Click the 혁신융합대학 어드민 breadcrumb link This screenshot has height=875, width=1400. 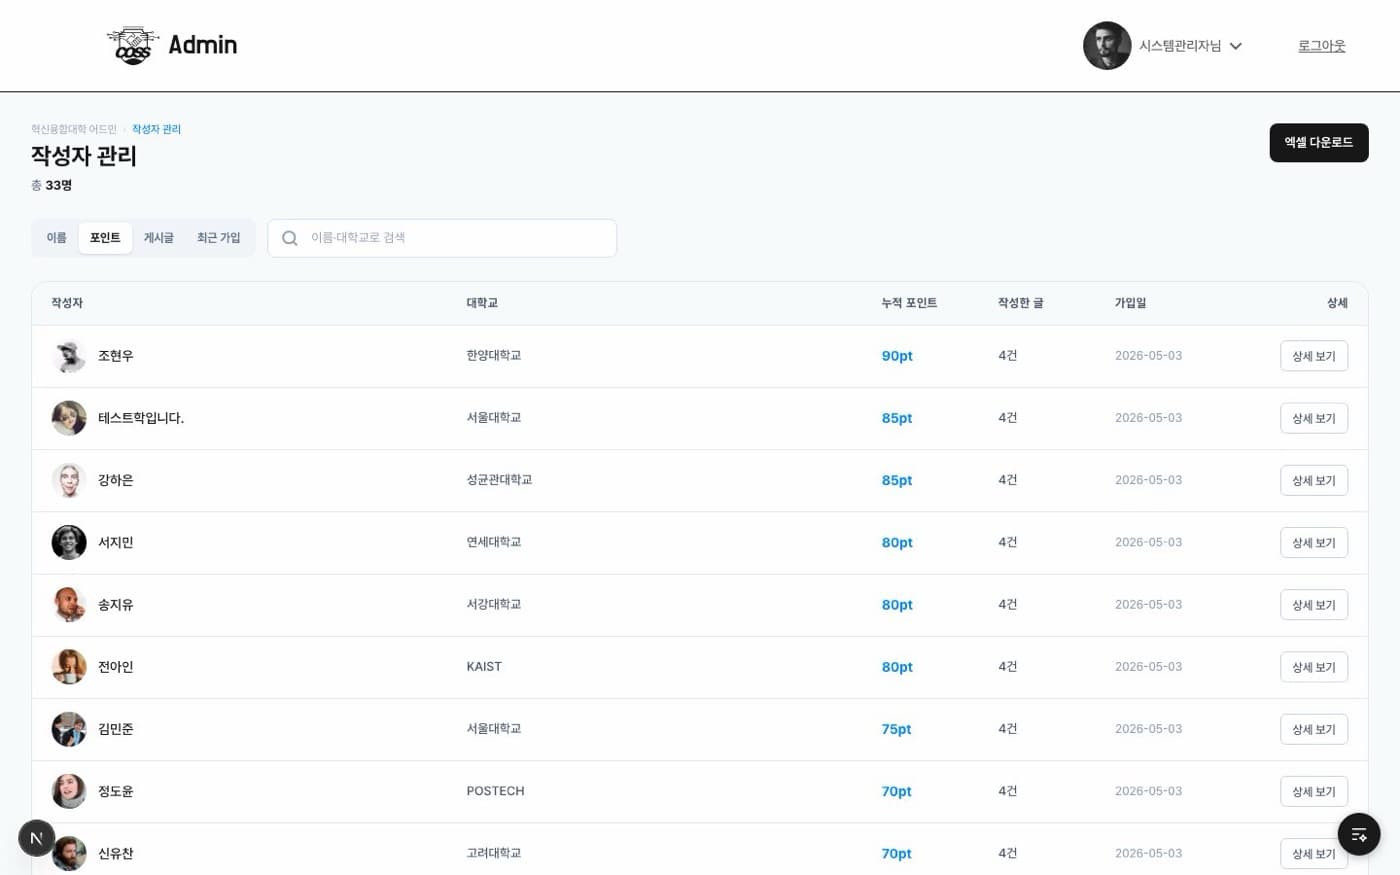(x=74, y=129)
